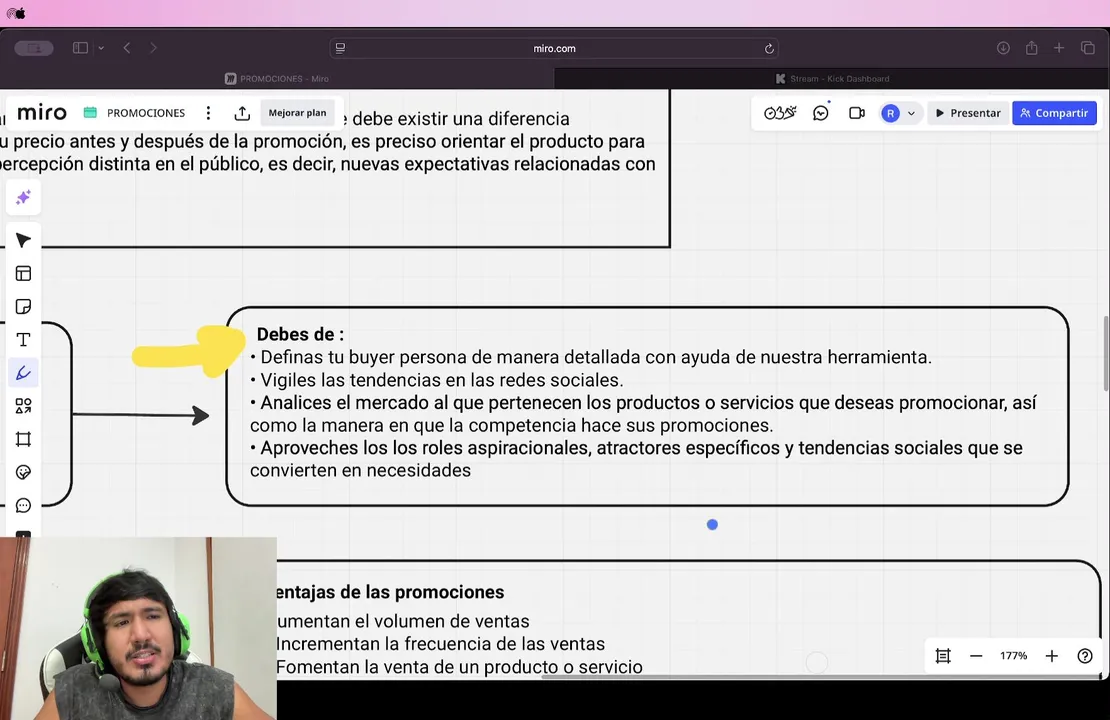Reload the page in Safari
This screenshot has width=1110, height=720.
click(769, 48)
